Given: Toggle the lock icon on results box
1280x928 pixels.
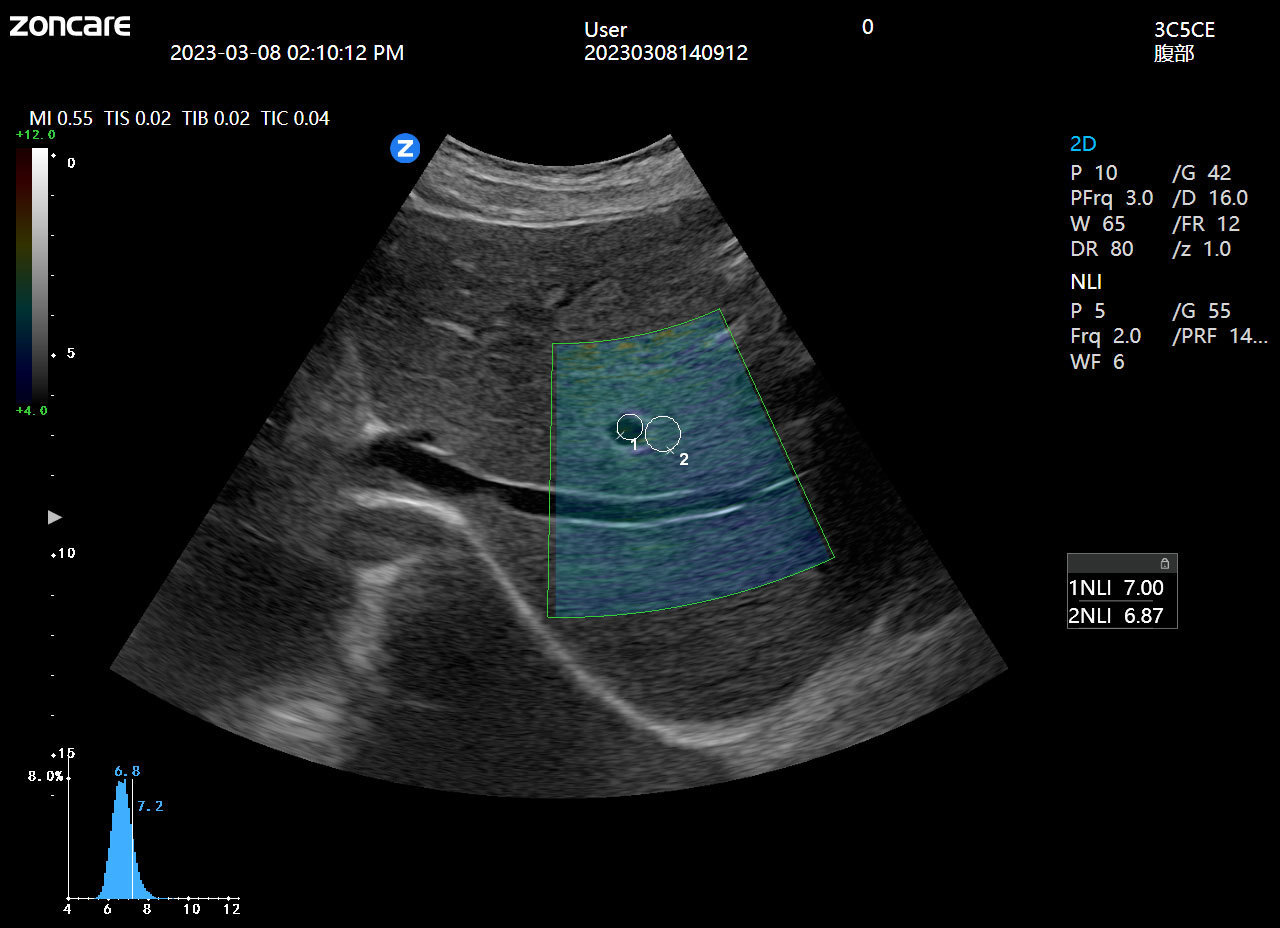Looking at the screenshot, I should tap(1164, 564).
